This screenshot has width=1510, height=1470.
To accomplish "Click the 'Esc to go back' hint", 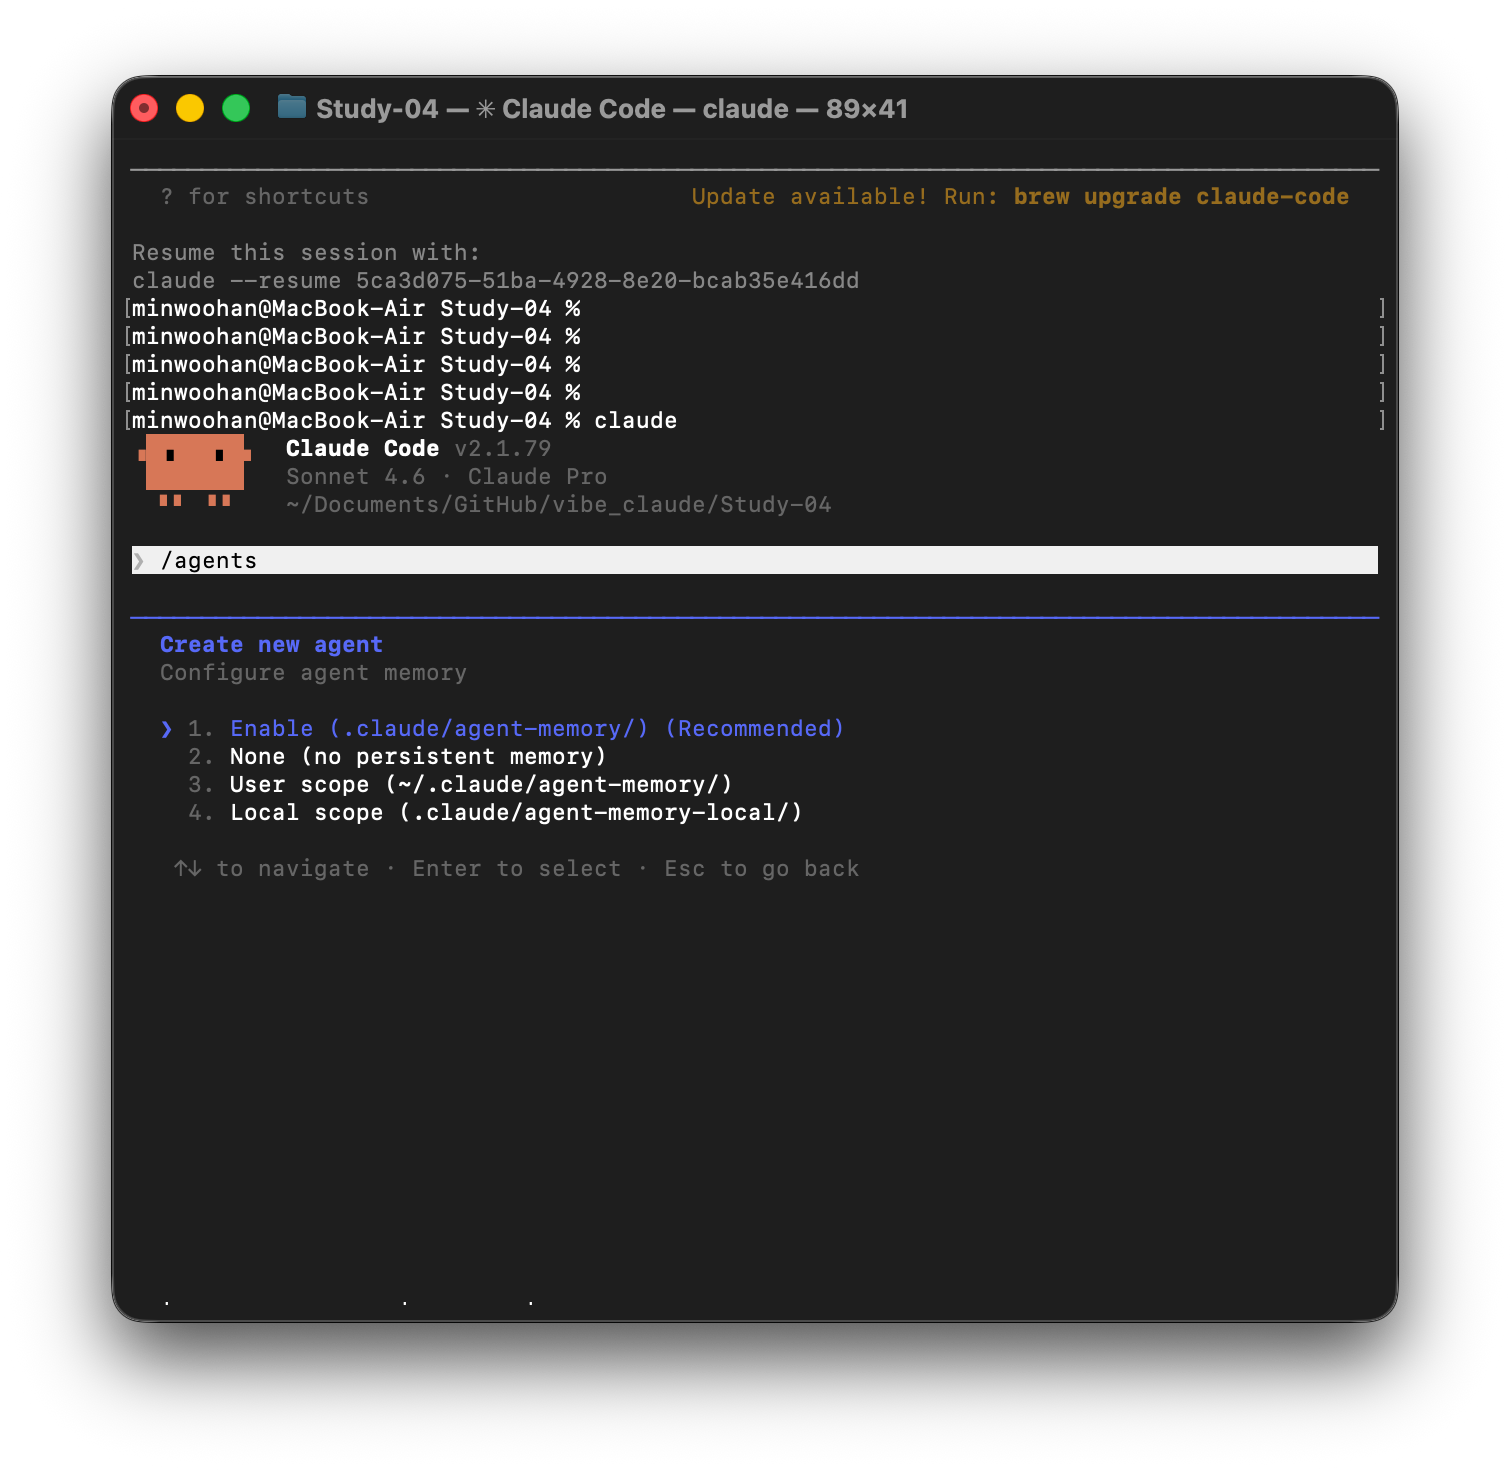I will (762, 869).
